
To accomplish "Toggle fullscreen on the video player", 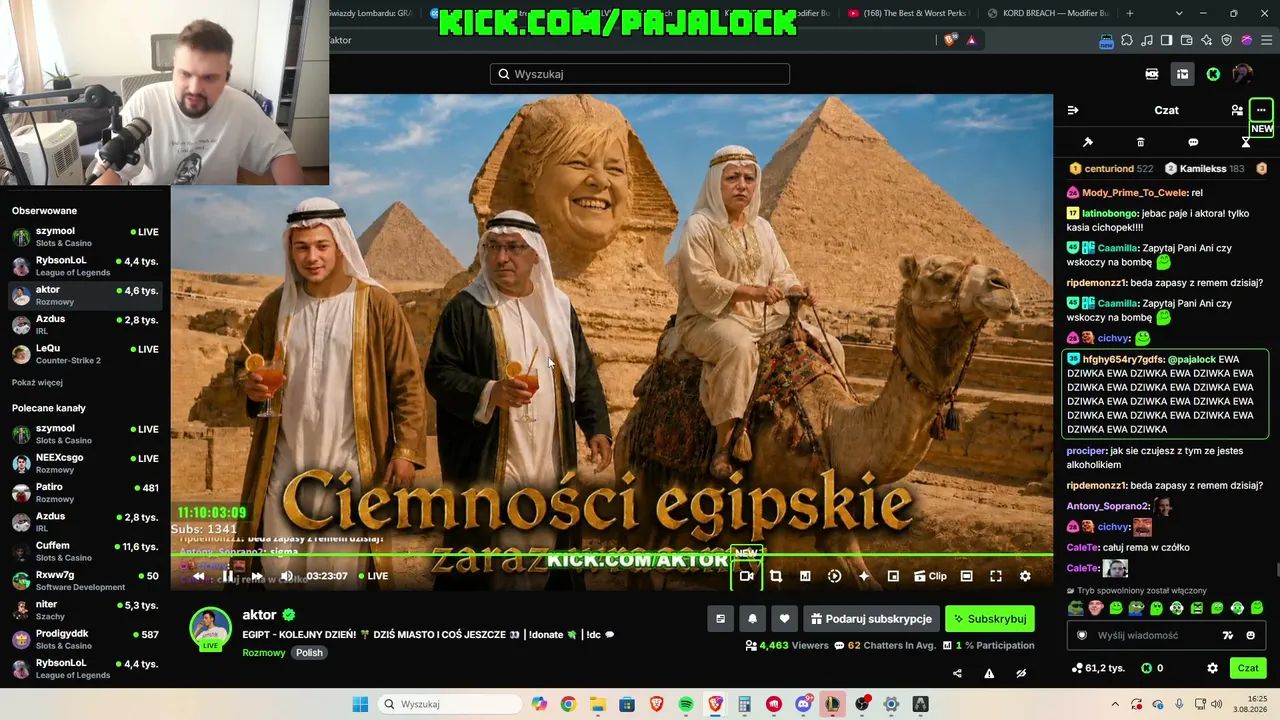I will [996, 576].
